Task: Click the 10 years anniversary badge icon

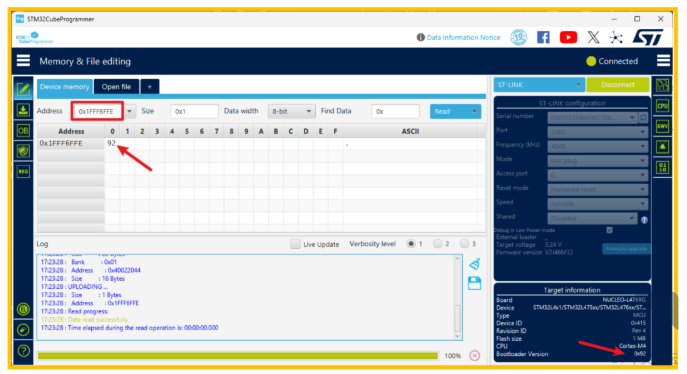Action: pos(519,37)
